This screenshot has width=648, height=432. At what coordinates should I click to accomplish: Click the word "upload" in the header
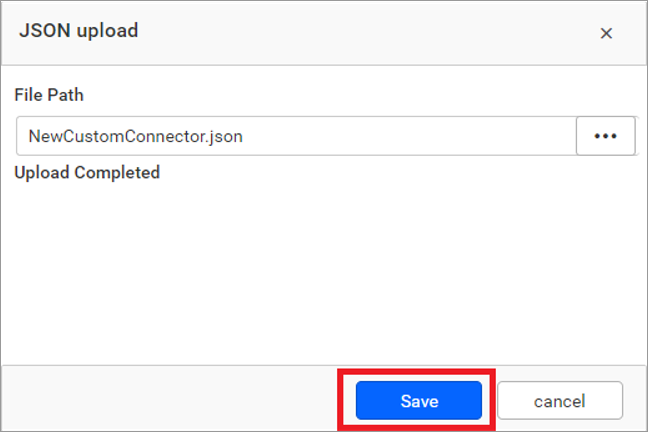click(107, 31)
